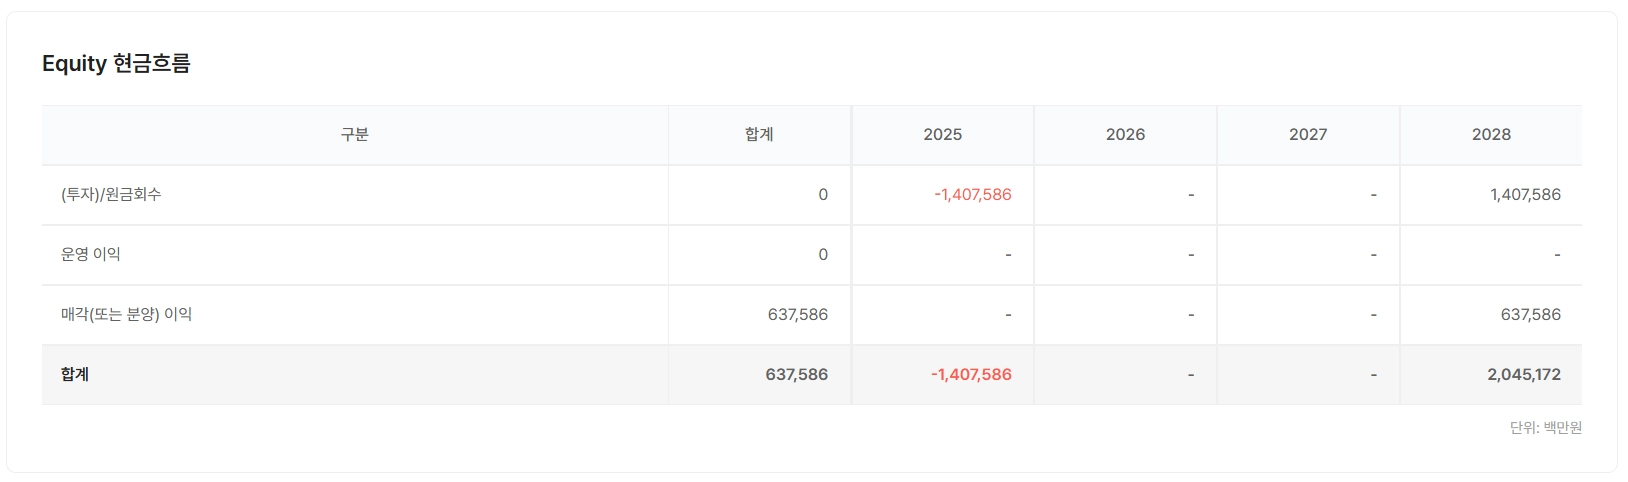Select the 2028 column header
Image resolution: width=1628 pixels, height=482 pixels.
[x=1491, y=135]
